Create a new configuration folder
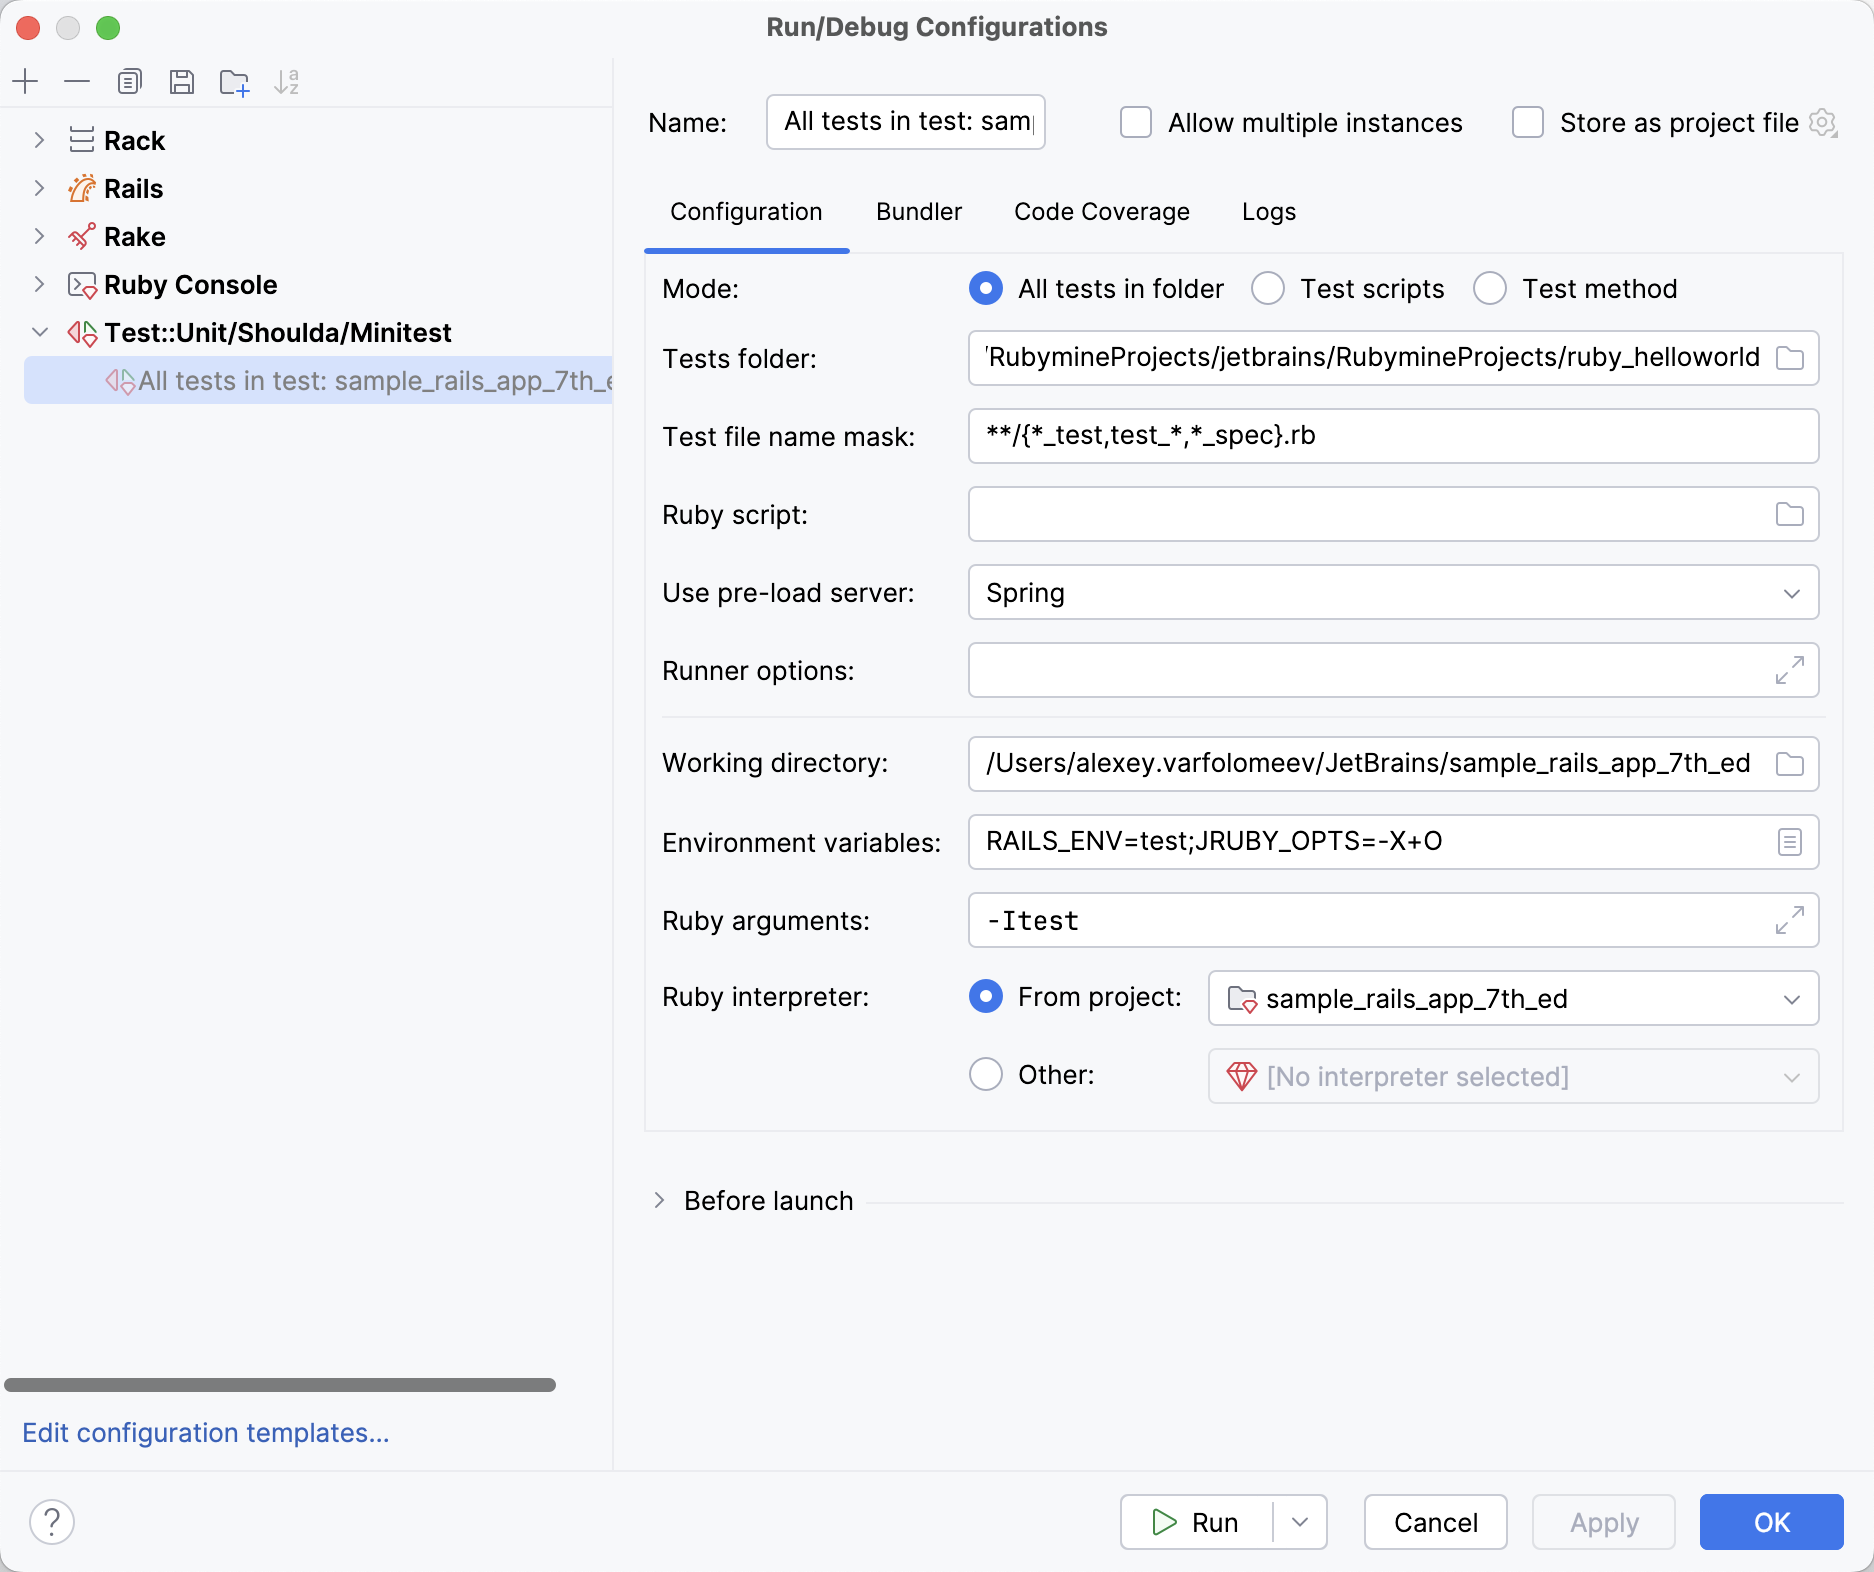 [x=234, y=82]
